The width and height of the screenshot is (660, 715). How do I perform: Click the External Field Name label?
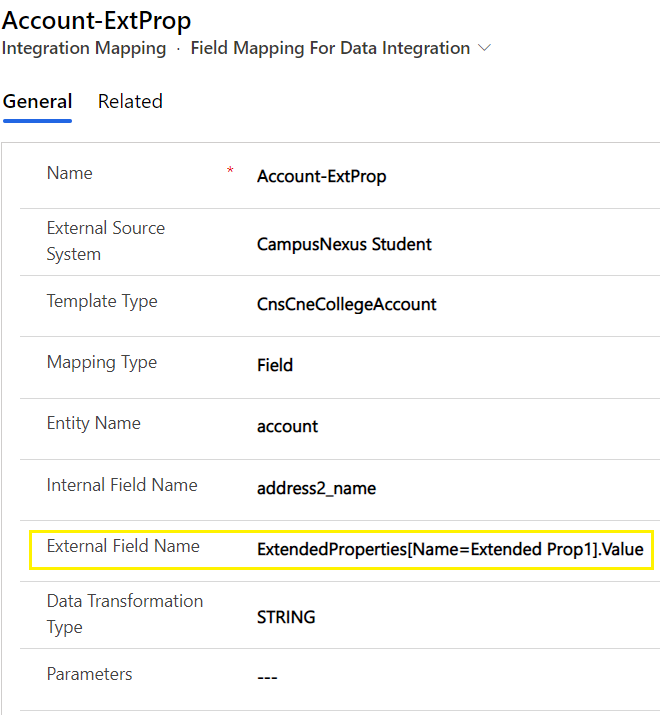pyautogui.click(x=123, y=546)
